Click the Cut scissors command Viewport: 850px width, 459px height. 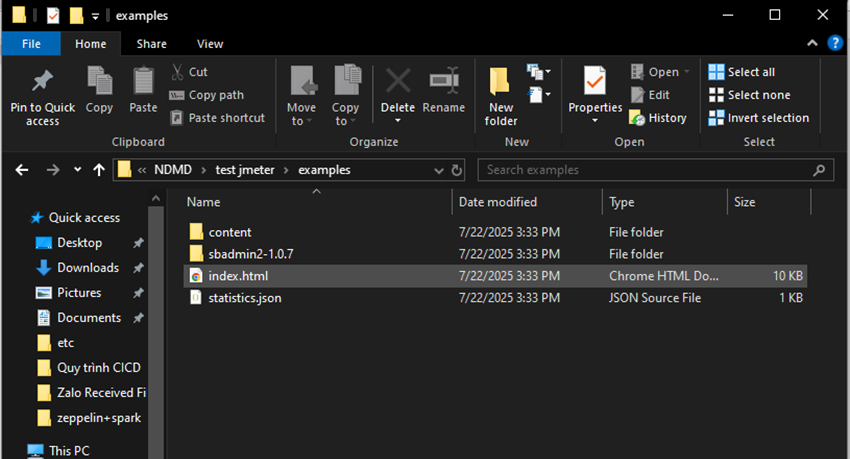(x=188, y=72)
